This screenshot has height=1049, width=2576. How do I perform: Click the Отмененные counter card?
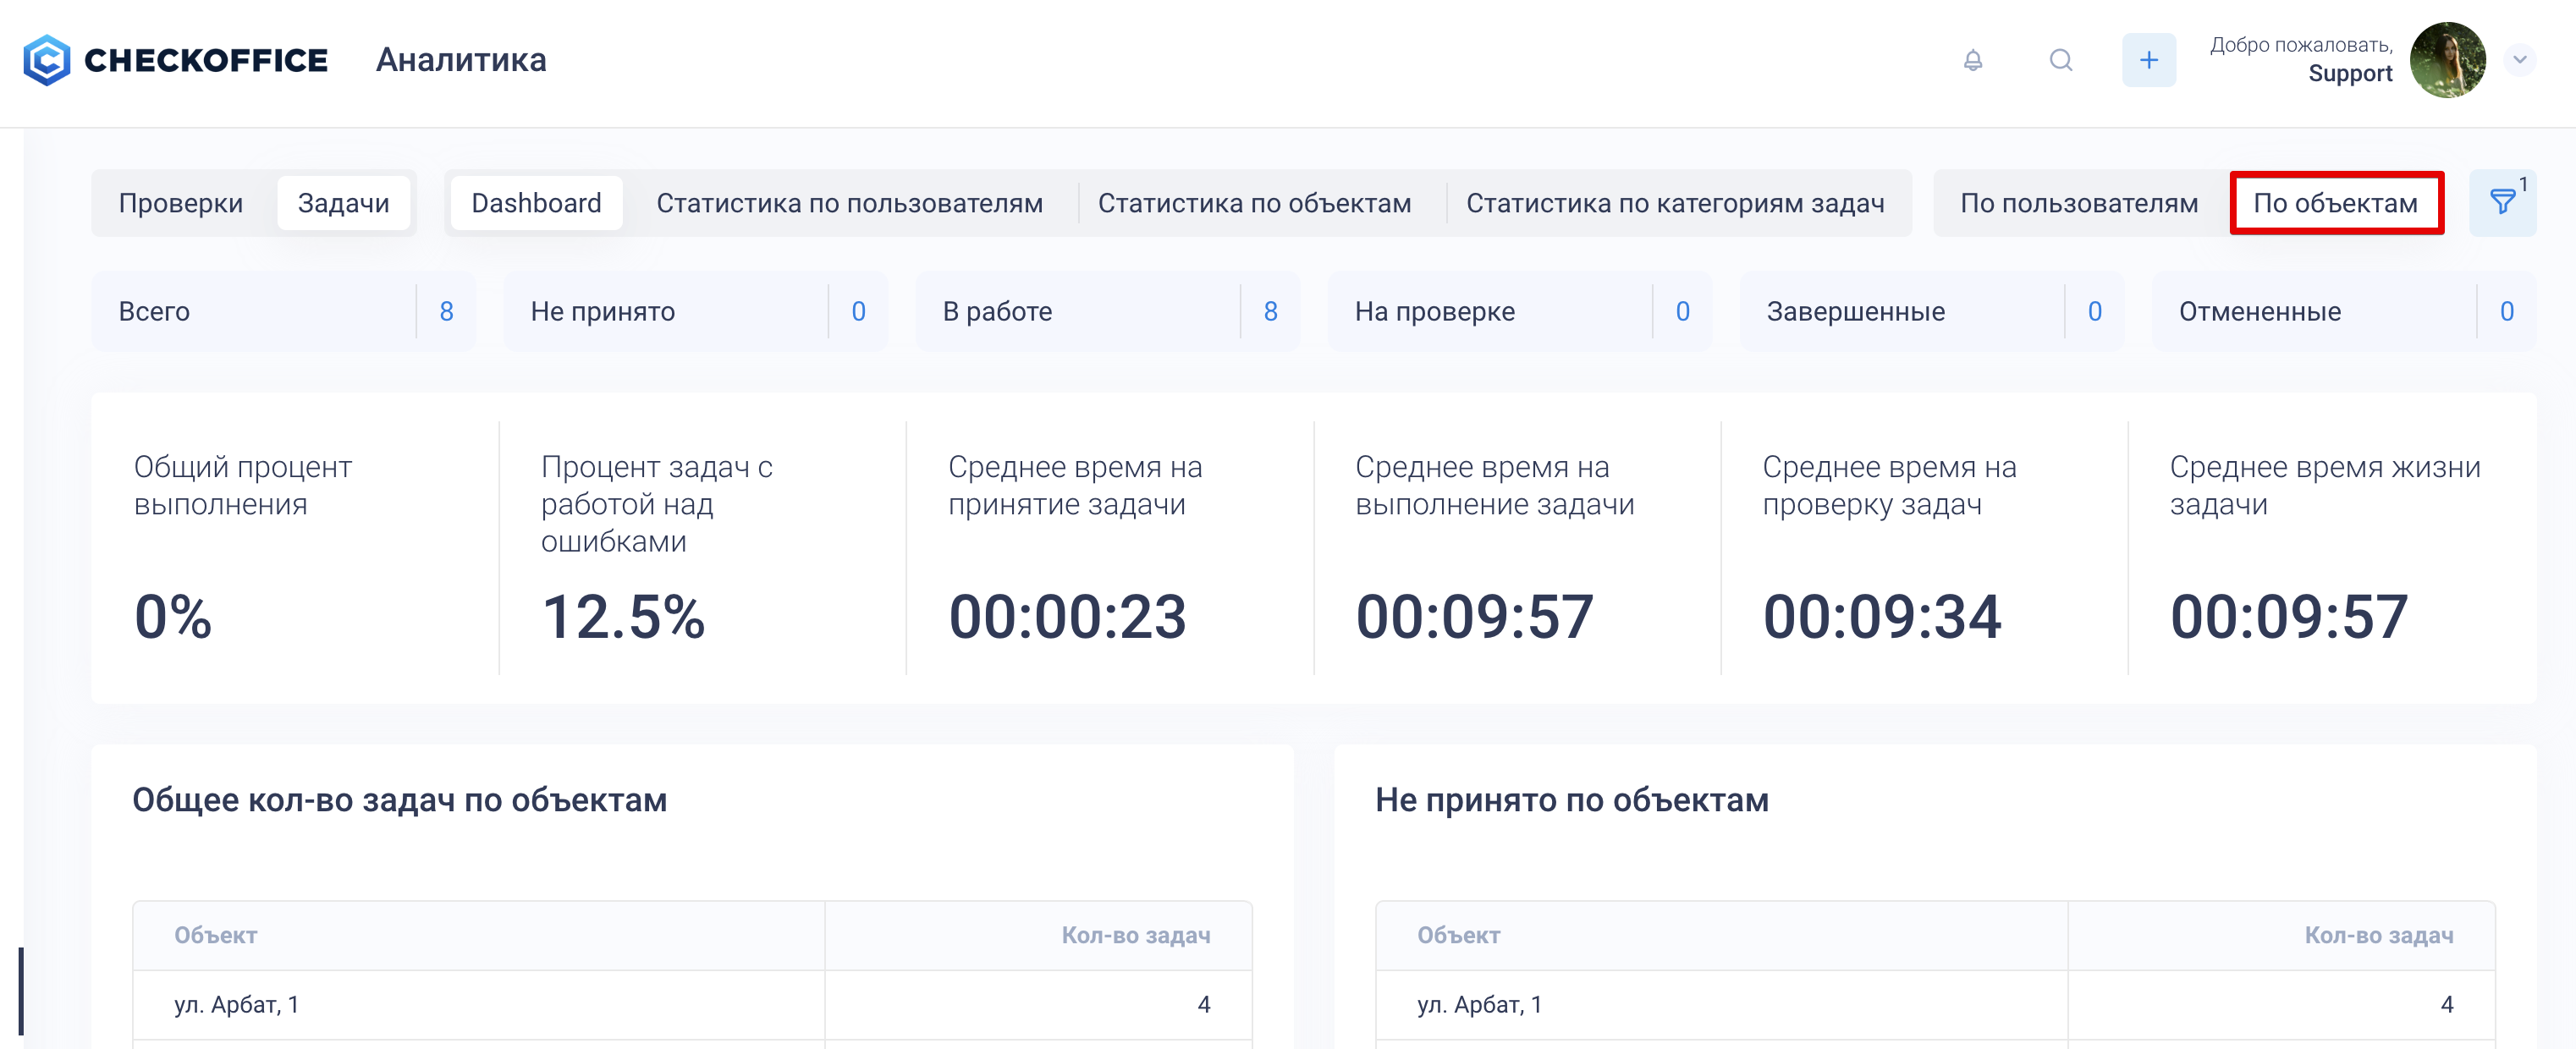coord(2343,311)
